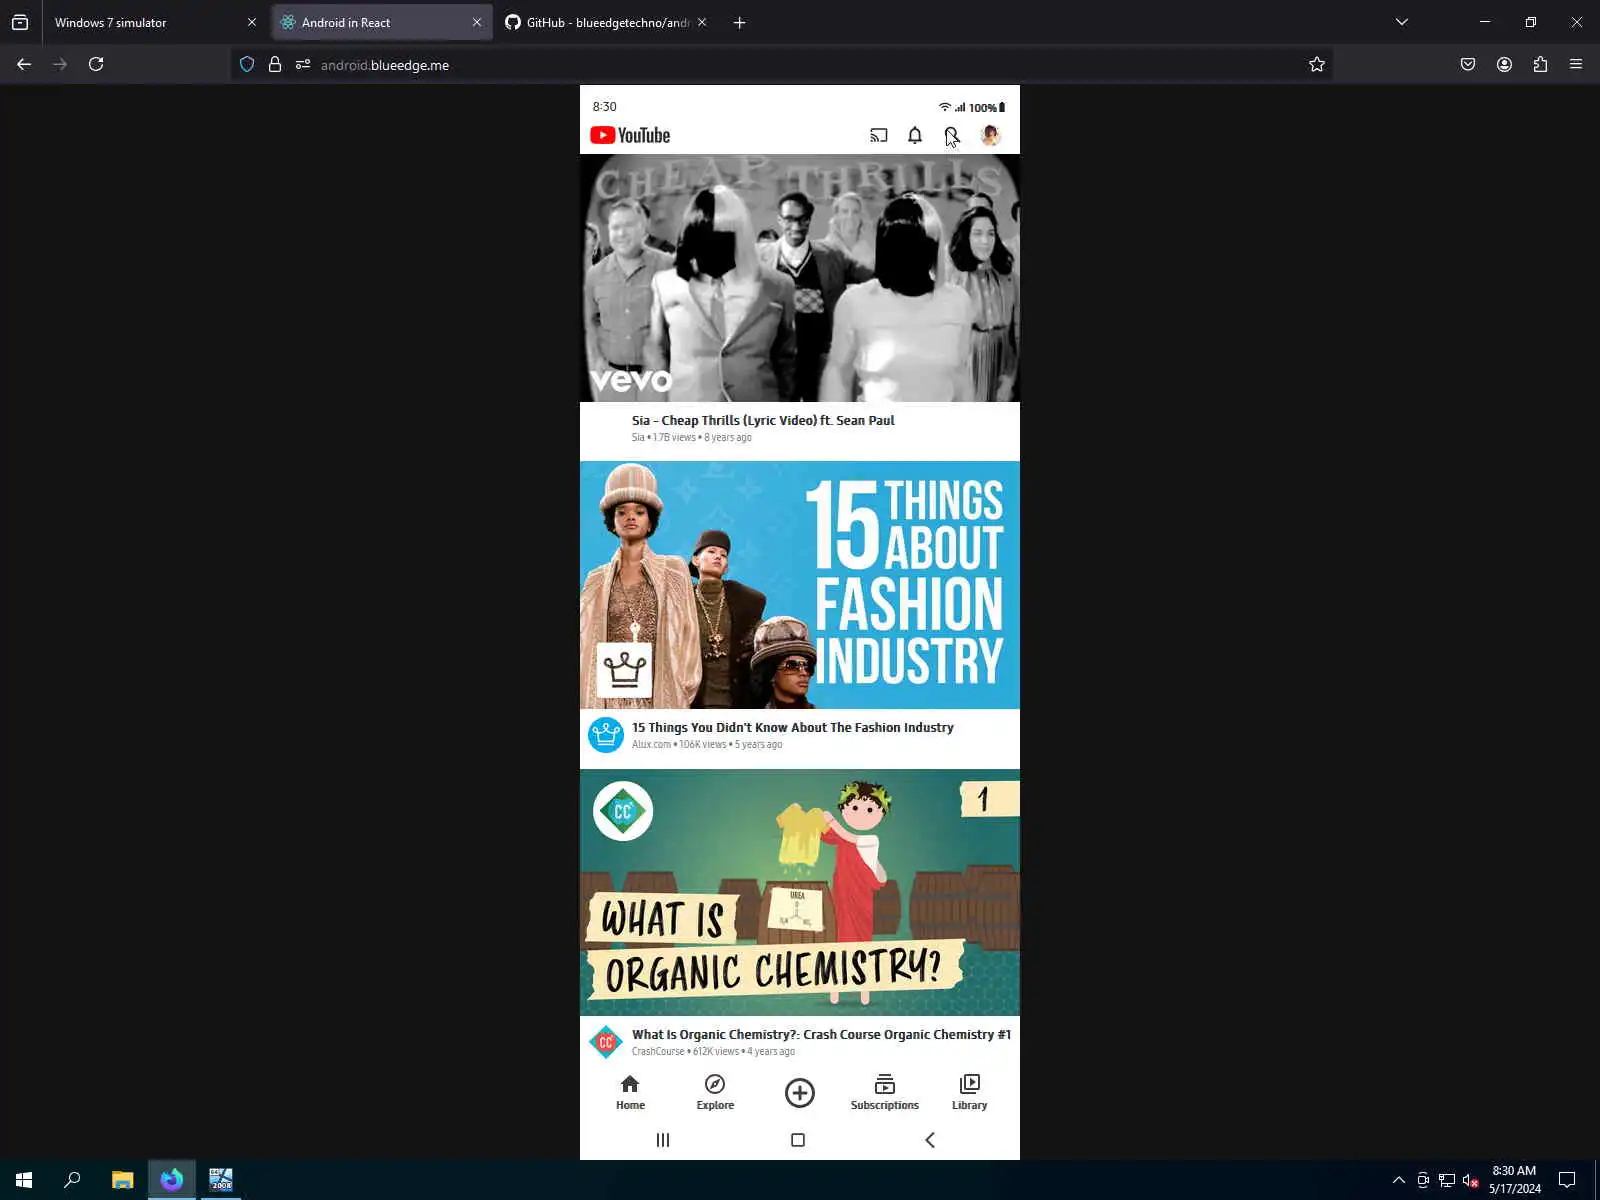The image size is (1600, 1200).
Task: Open YouTube notifications bell
Action: coord(915,135)
